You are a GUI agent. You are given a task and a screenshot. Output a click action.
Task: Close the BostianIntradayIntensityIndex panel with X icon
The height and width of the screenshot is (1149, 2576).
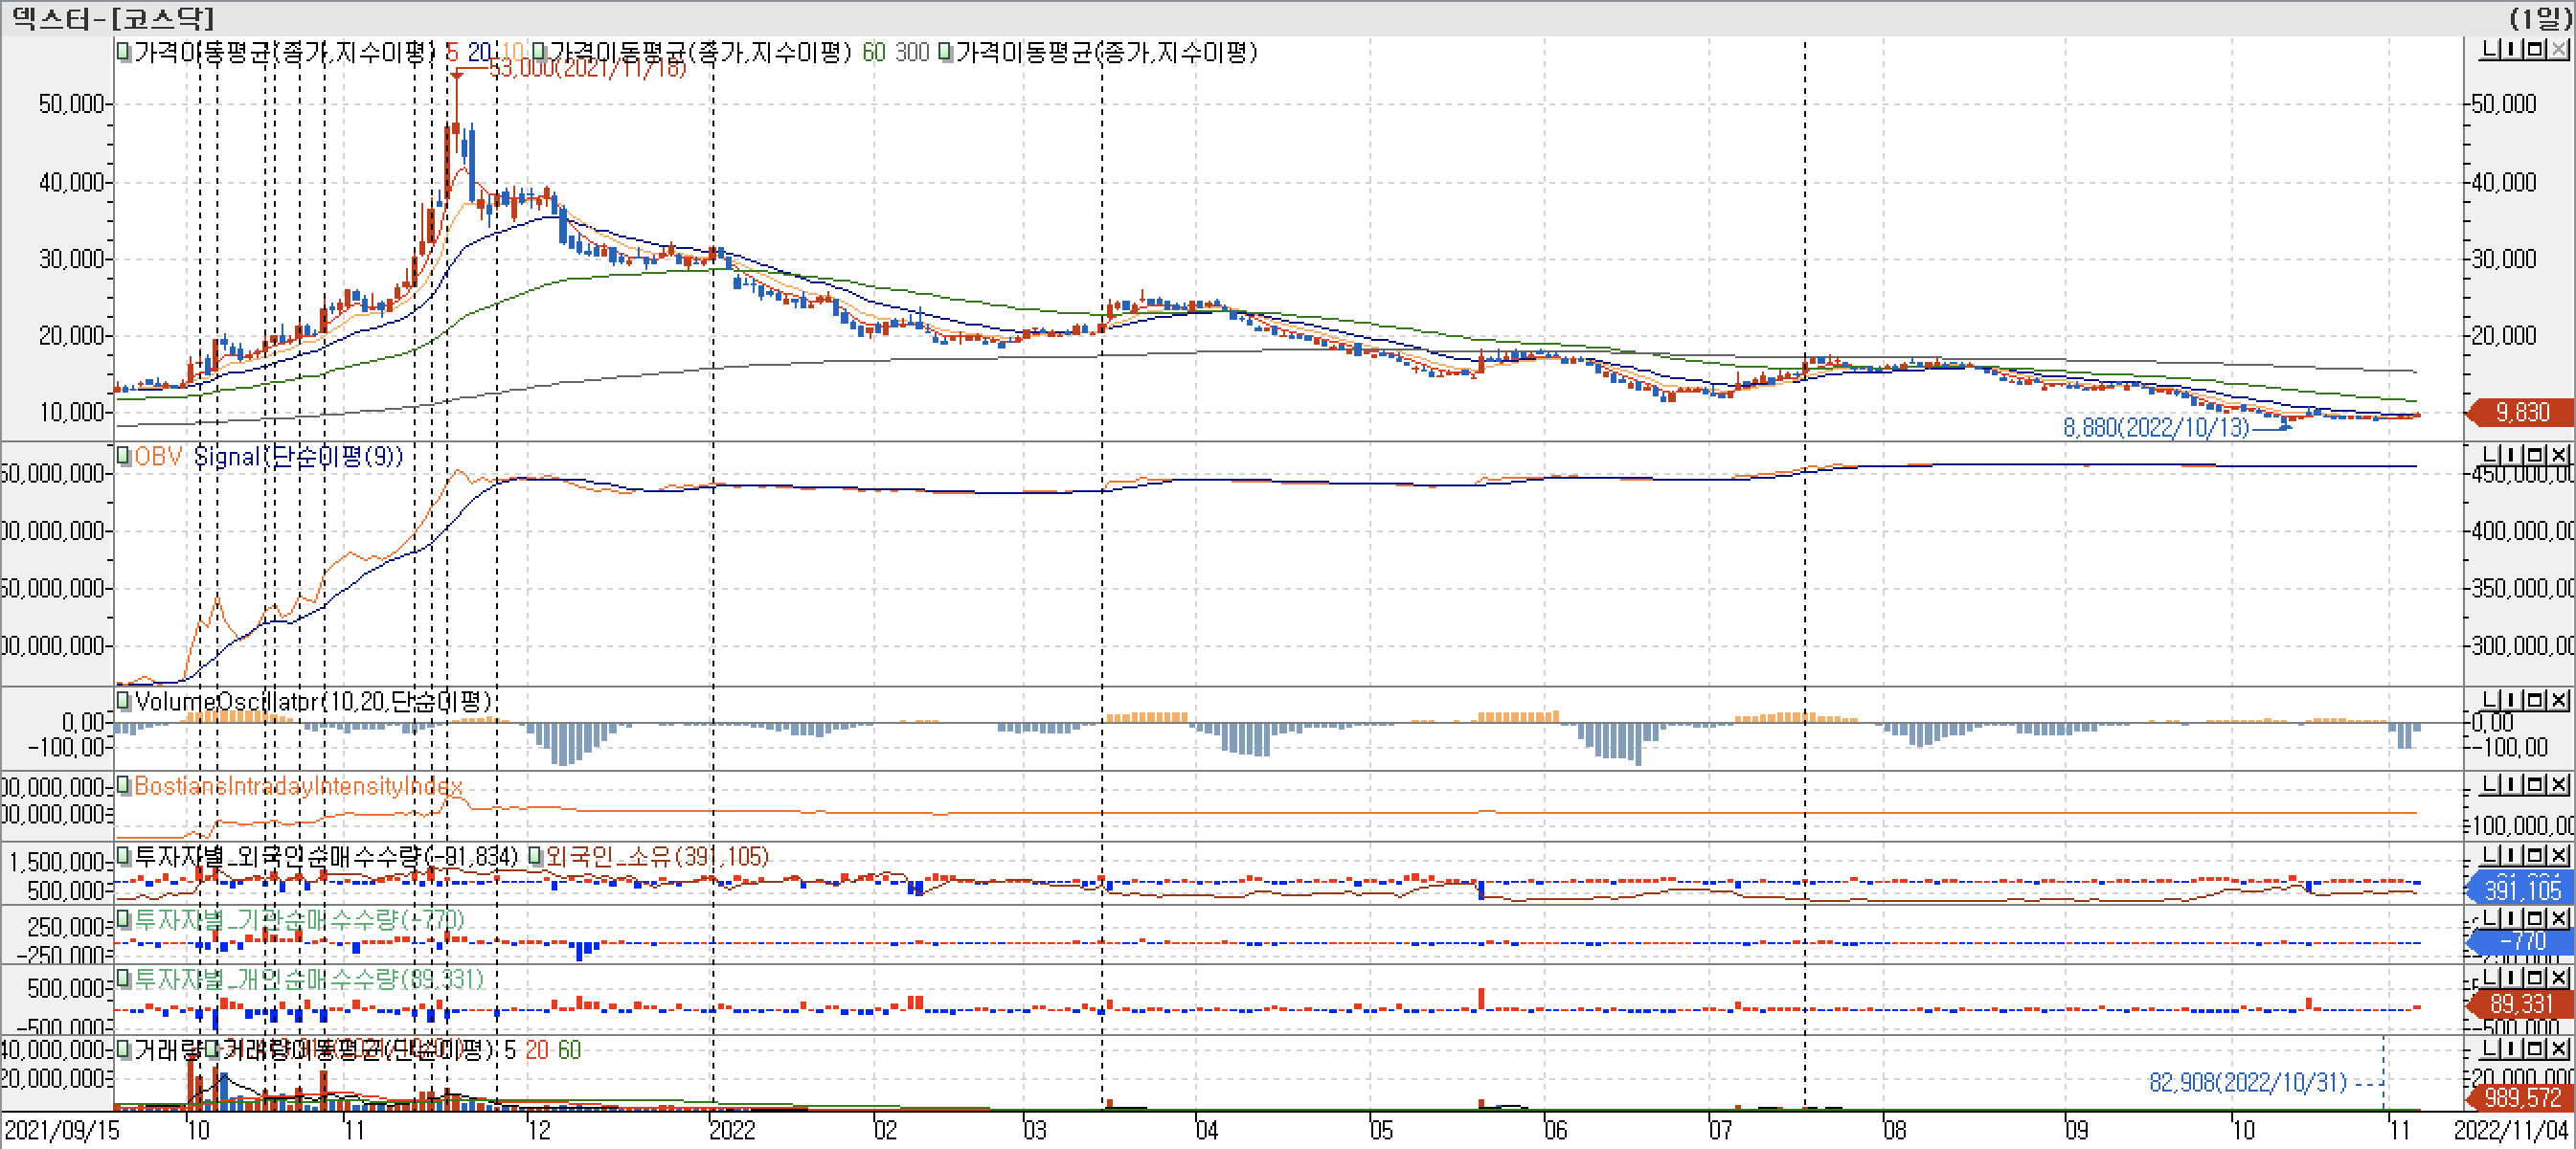pos(2559,784)
